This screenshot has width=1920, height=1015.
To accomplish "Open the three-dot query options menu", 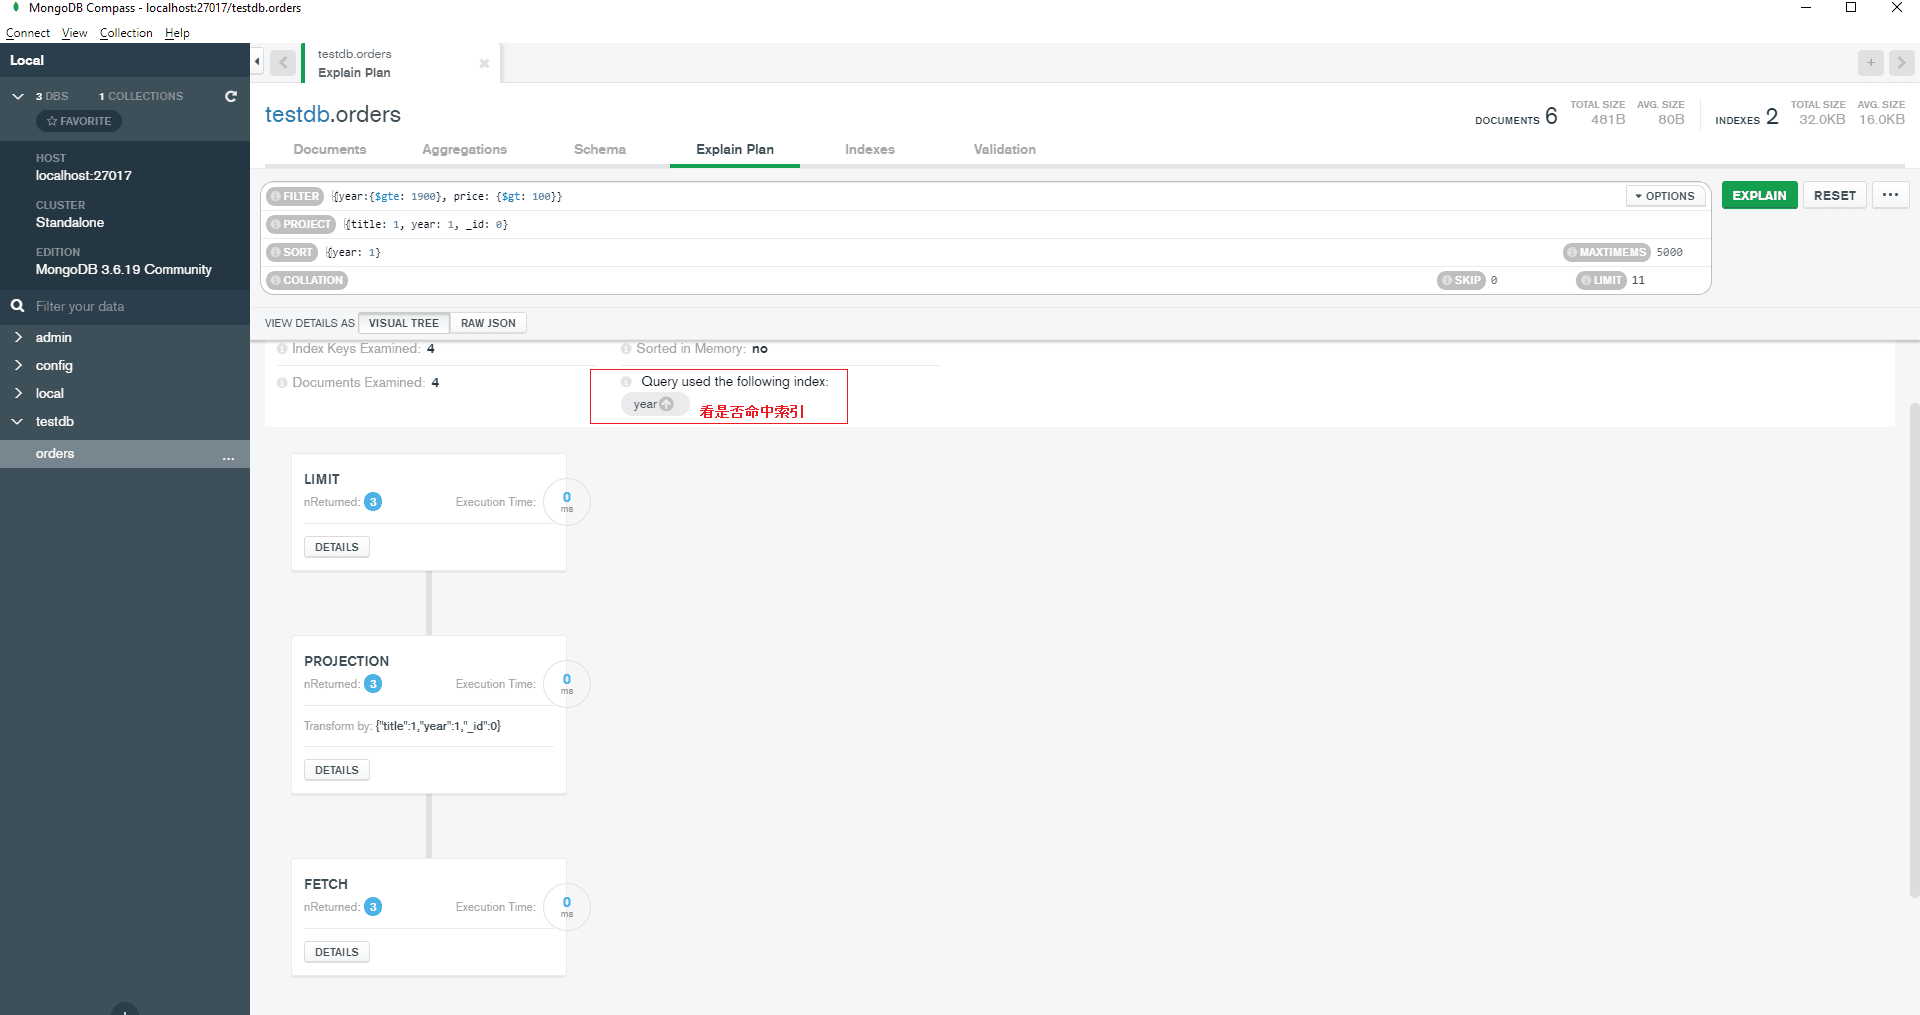I will (x=1890, y=195).
